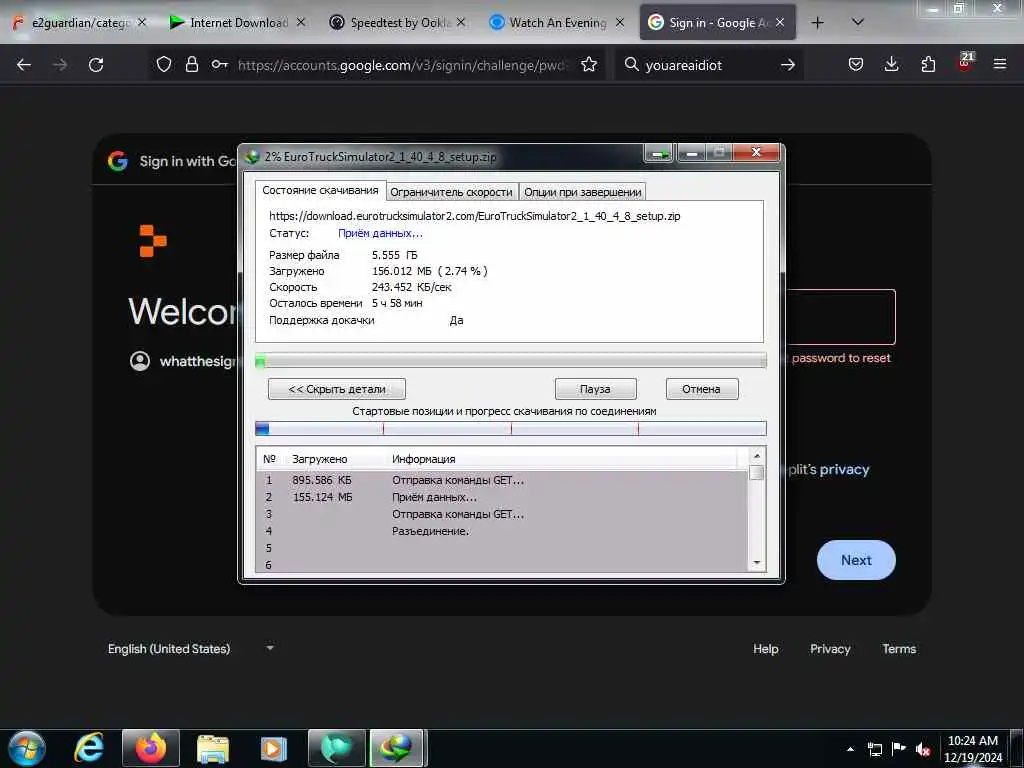Click the accounts.google.com address bar
The width and height of the screenshot is (1024, 768).
403,65
